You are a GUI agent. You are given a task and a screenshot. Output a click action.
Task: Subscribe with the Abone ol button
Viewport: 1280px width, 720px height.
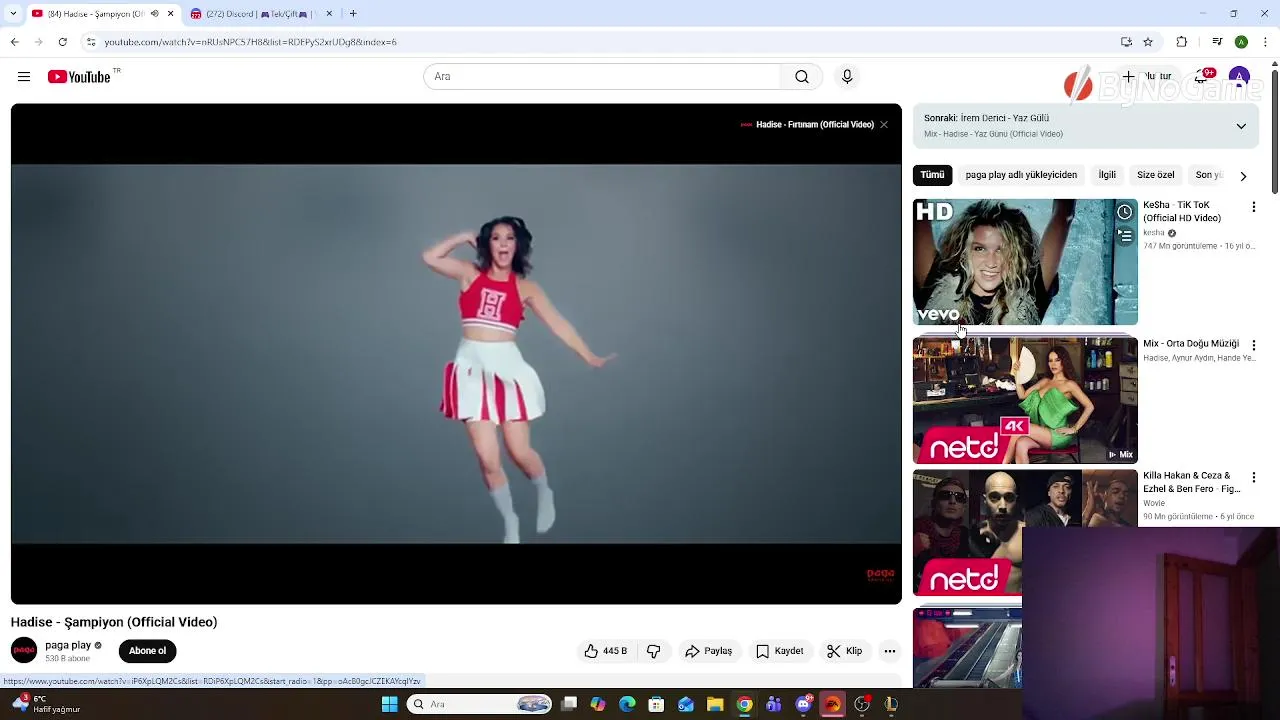pyautogui.click(x=147, y=651)
